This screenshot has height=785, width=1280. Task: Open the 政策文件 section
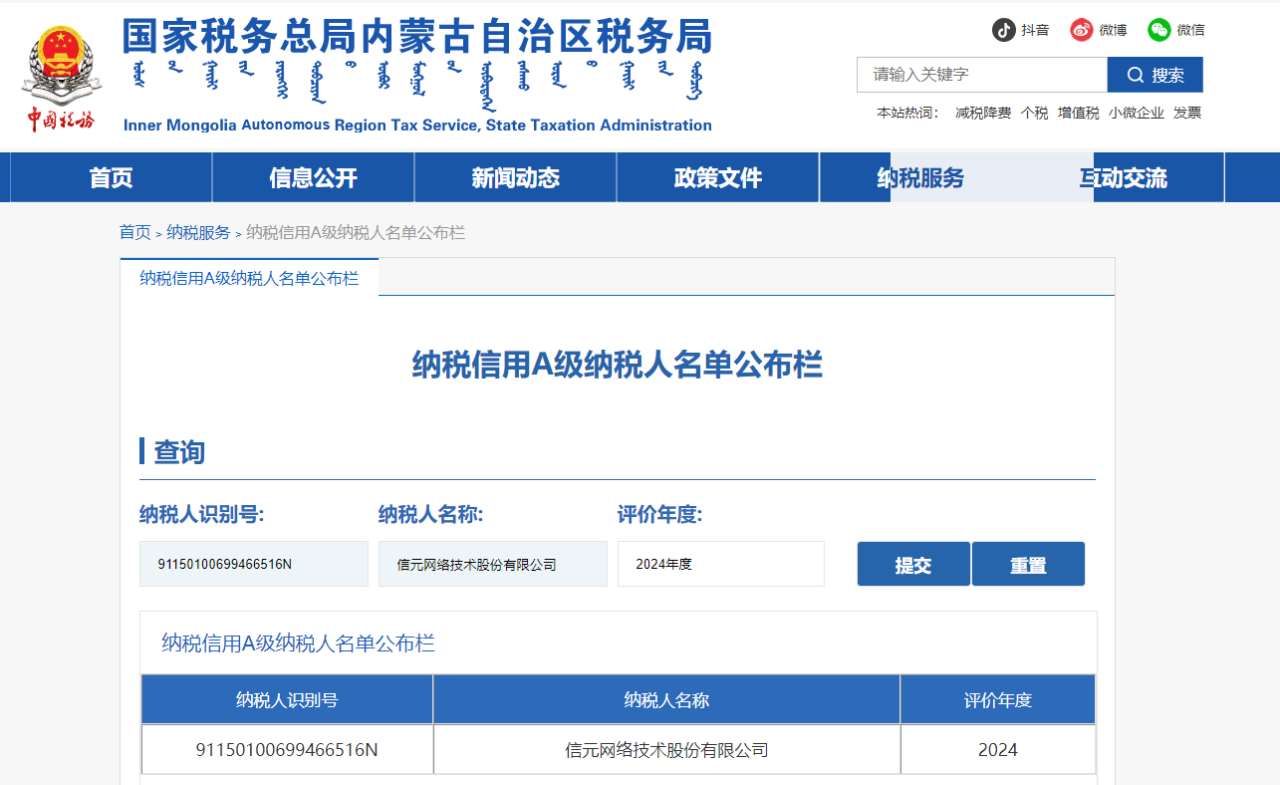point(716,177)
